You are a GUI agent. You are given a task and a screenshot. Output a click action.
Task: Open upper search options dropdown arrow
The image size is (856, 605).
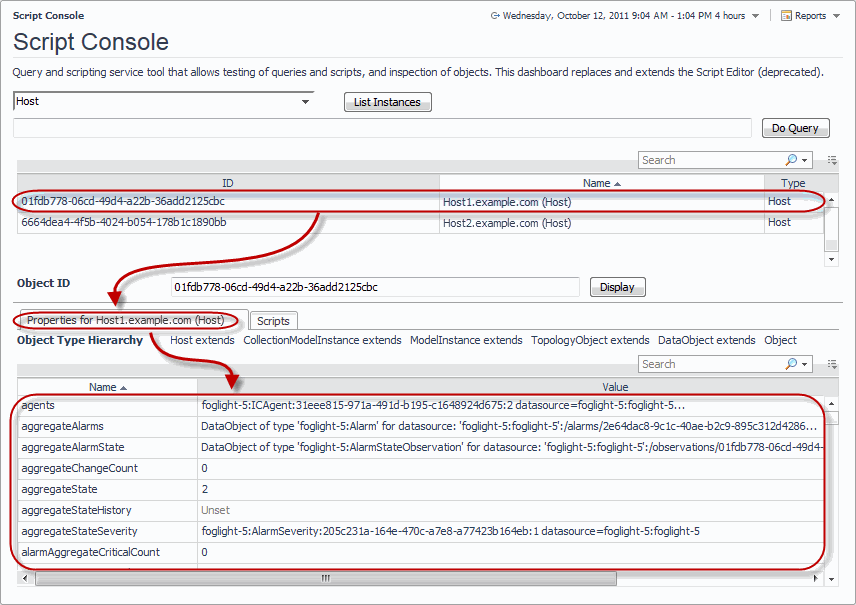(805, 161)
